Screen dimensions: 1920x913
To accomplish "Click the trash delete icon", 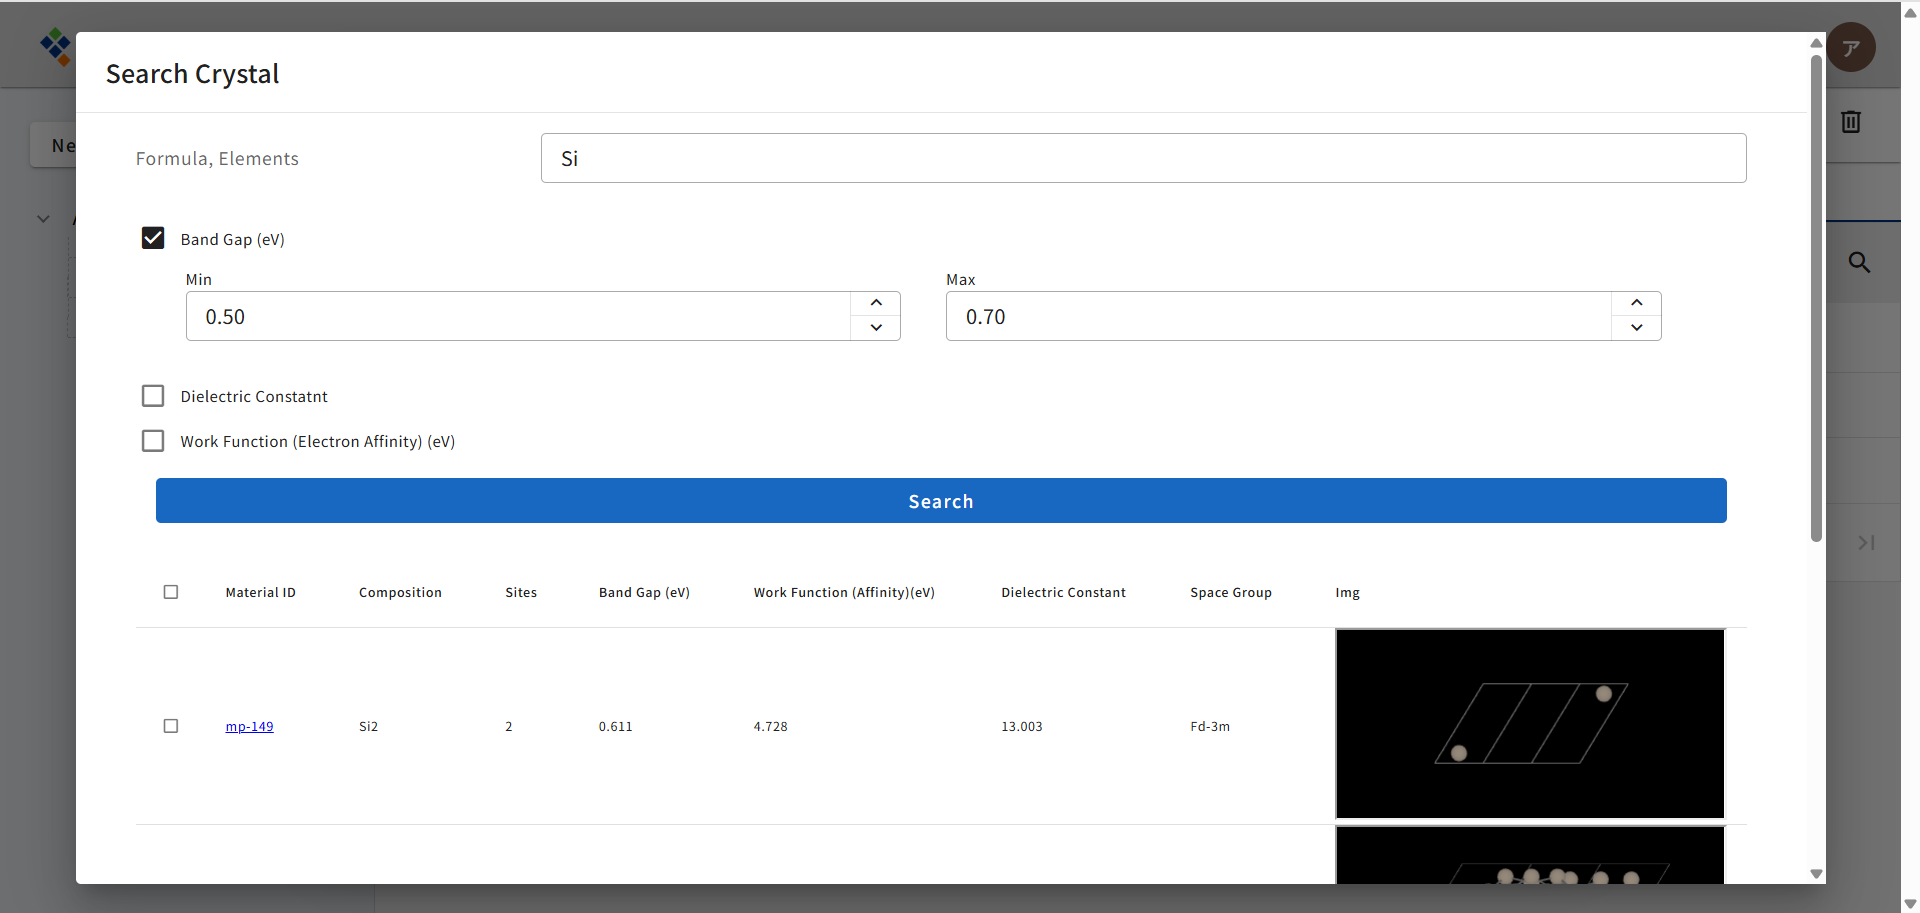I will (1850, 122).
